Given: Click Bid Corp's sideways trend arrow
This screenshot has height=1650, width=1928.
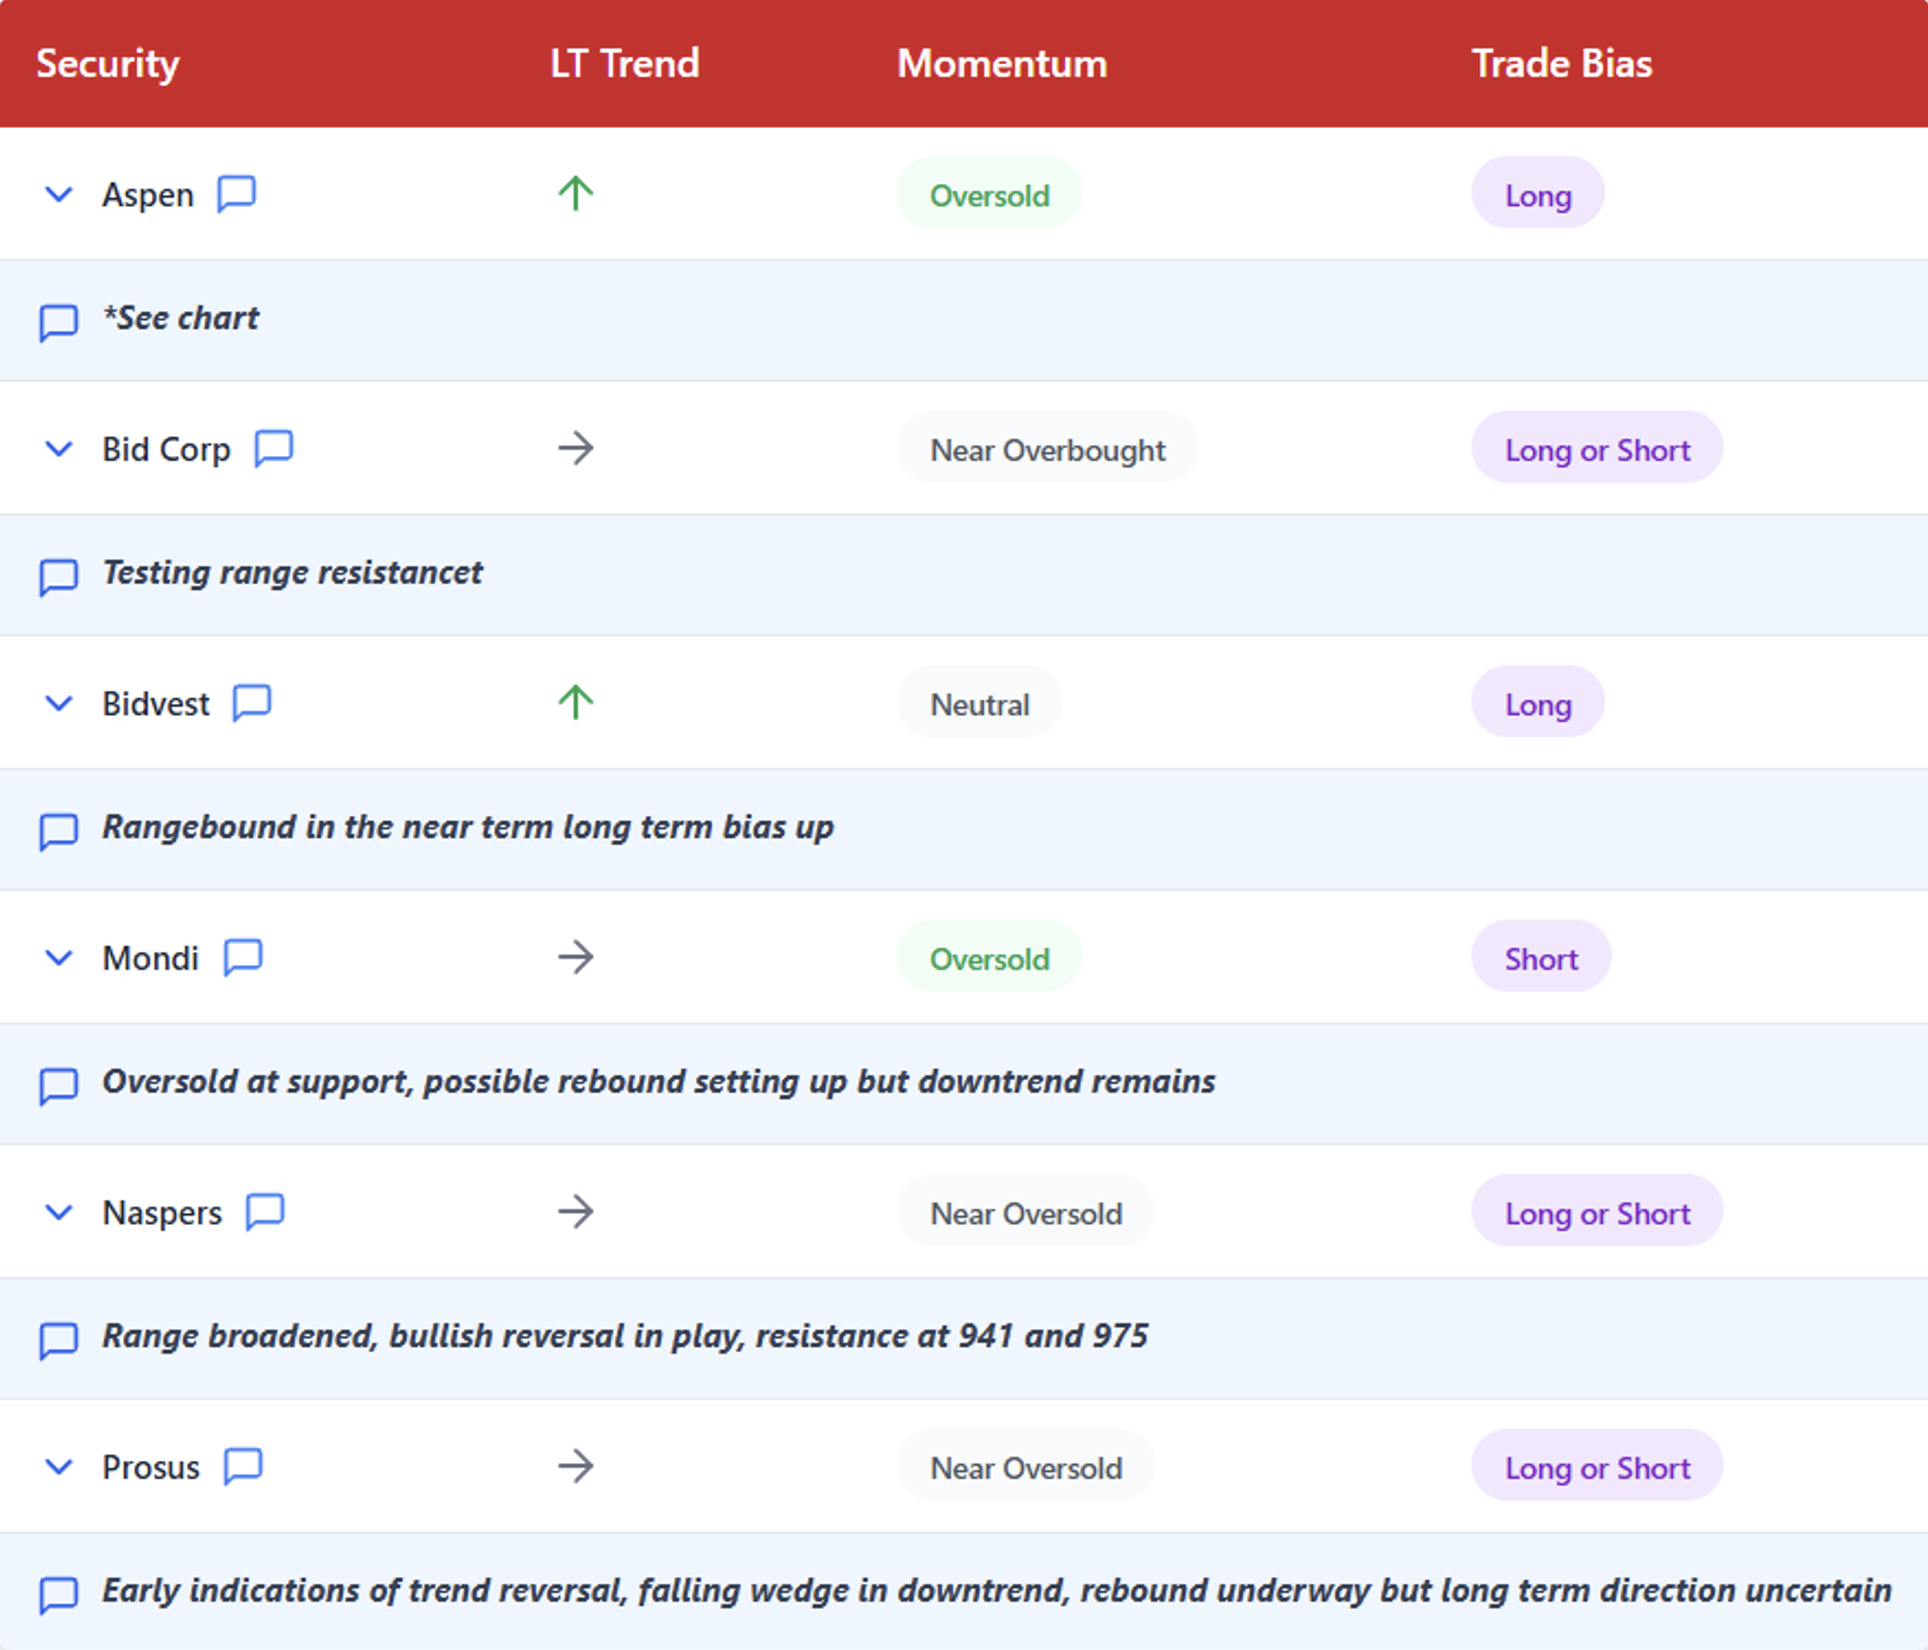Looking at the screenshot, I should click(576, 448).
